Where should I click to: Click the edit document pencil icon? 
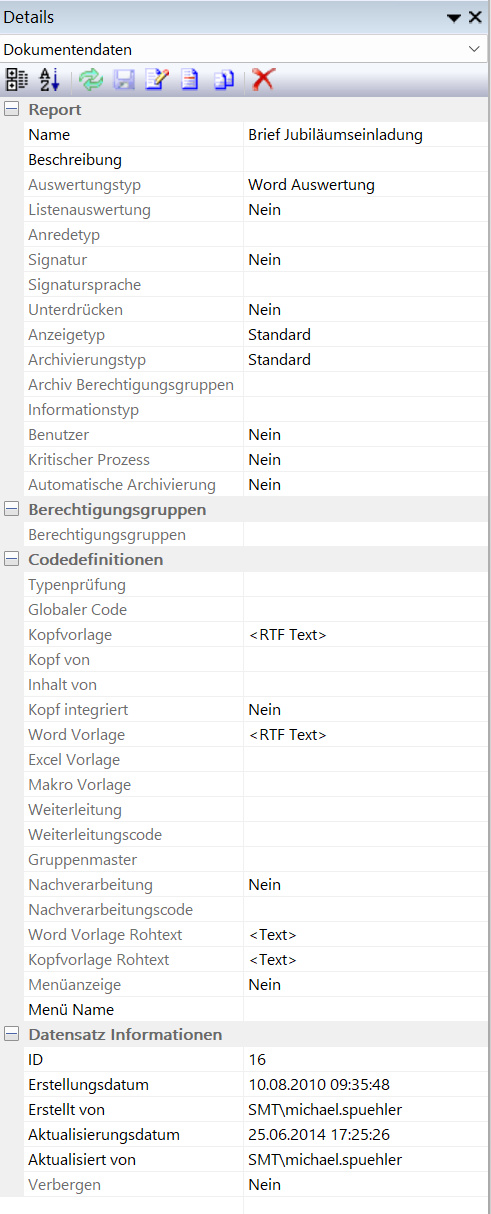click(x=157, y=80)
